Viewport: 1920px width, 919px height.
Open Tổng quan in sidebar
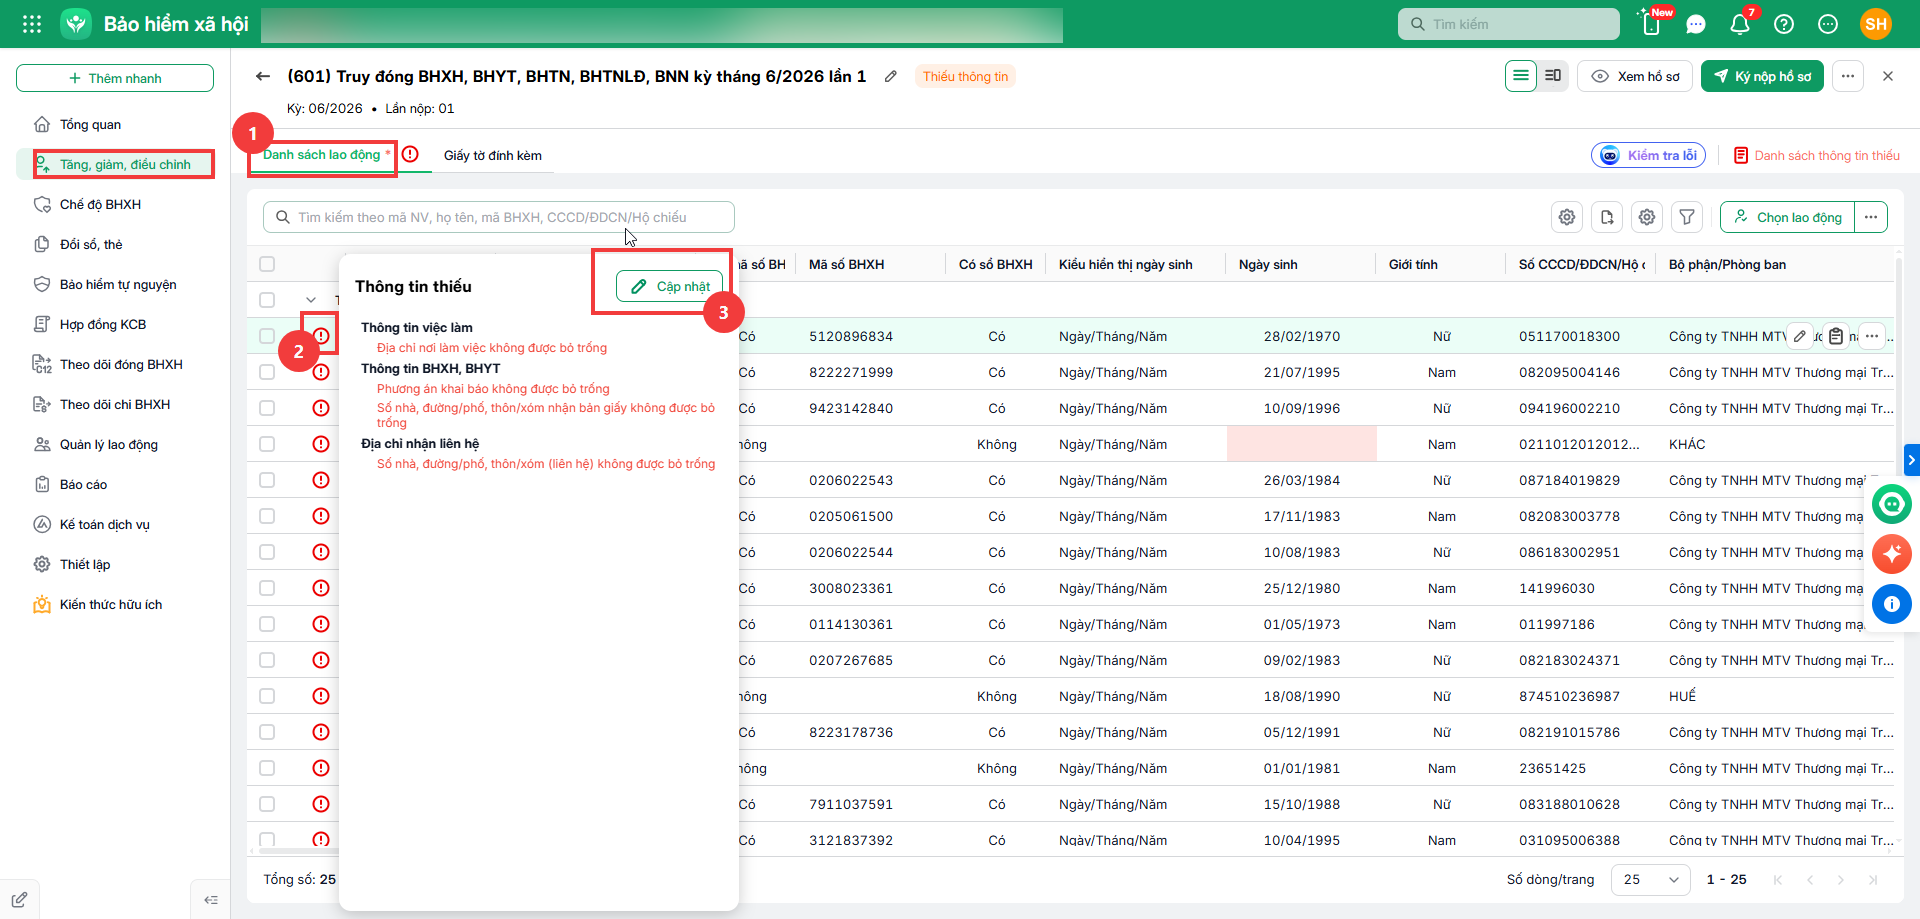pyautogui.click(x=116, y=124)
